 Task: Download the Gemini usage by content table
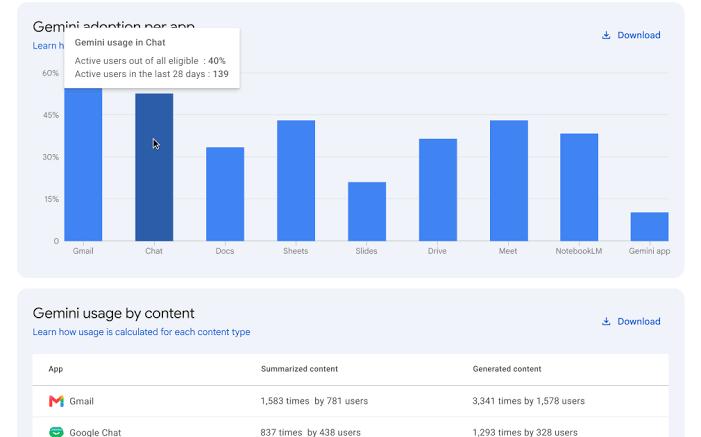631,322
